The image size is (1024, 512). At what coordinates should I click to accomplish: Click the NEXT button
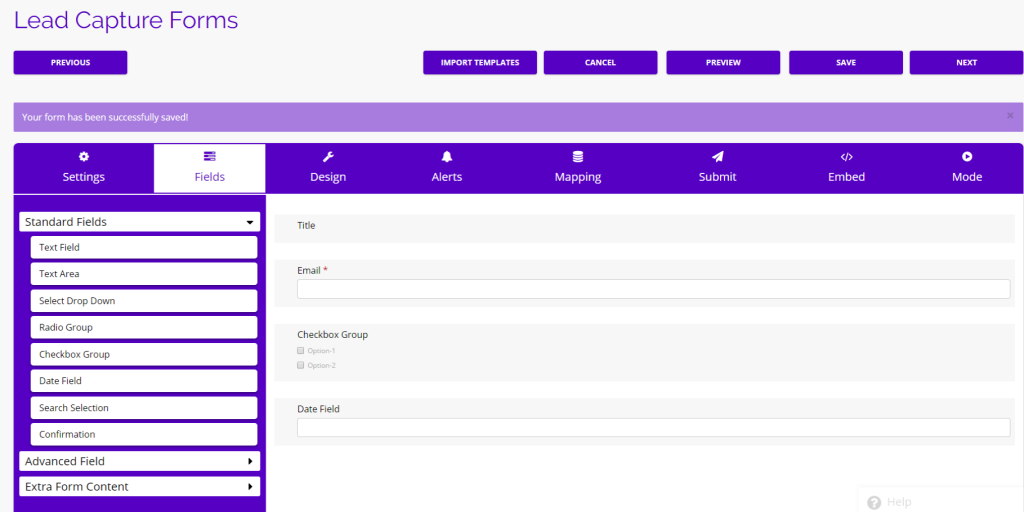point(967,63)
